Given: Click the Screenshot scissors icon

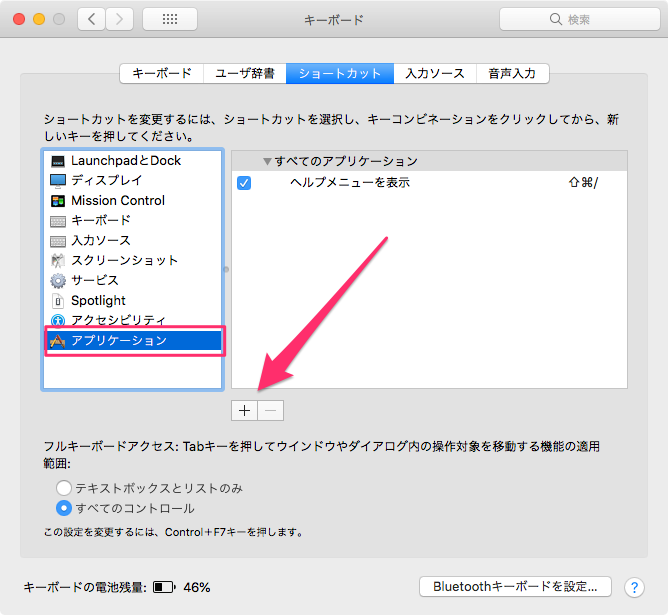Looking at the screenshot, I should 58,261.
